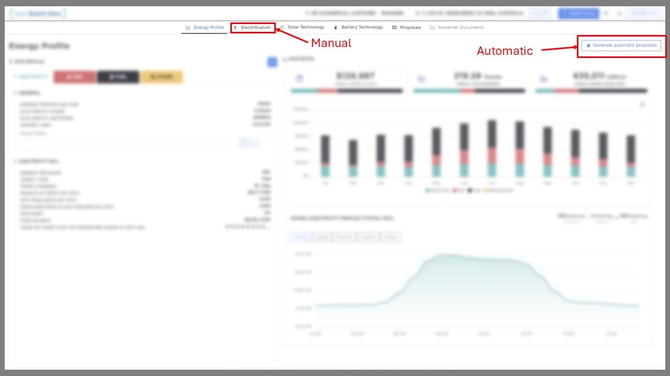The height and width of the screenshot is (376, 670).
Task: Select the red energy source pill
Action: 75,77
